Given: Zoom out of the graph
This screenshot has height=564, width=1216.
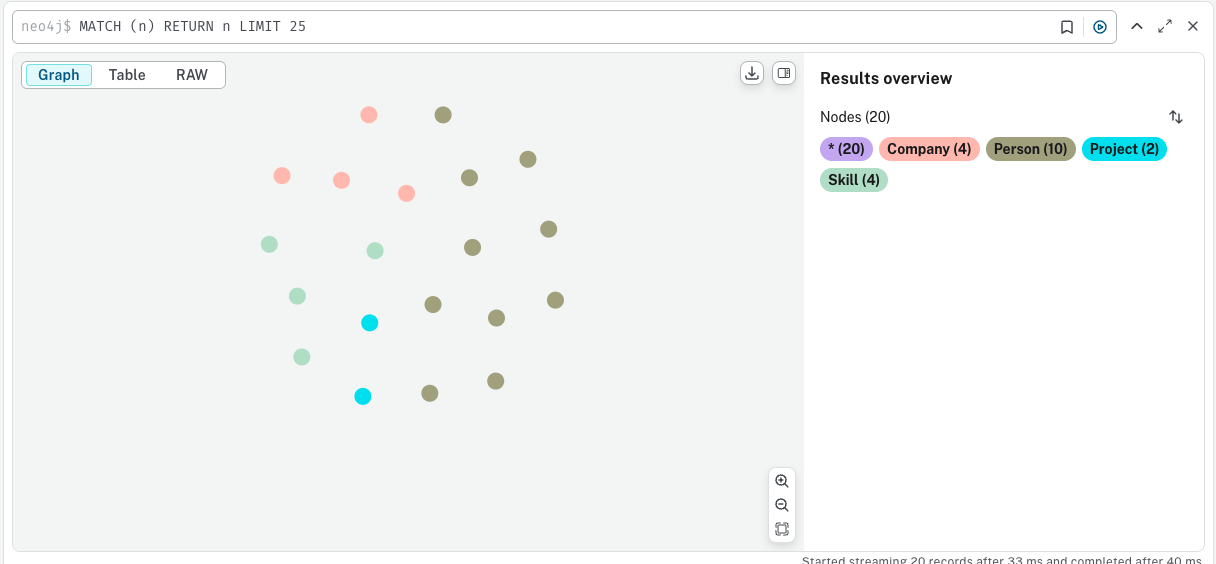Looking at the screenshot, I should tap(782, 505).
